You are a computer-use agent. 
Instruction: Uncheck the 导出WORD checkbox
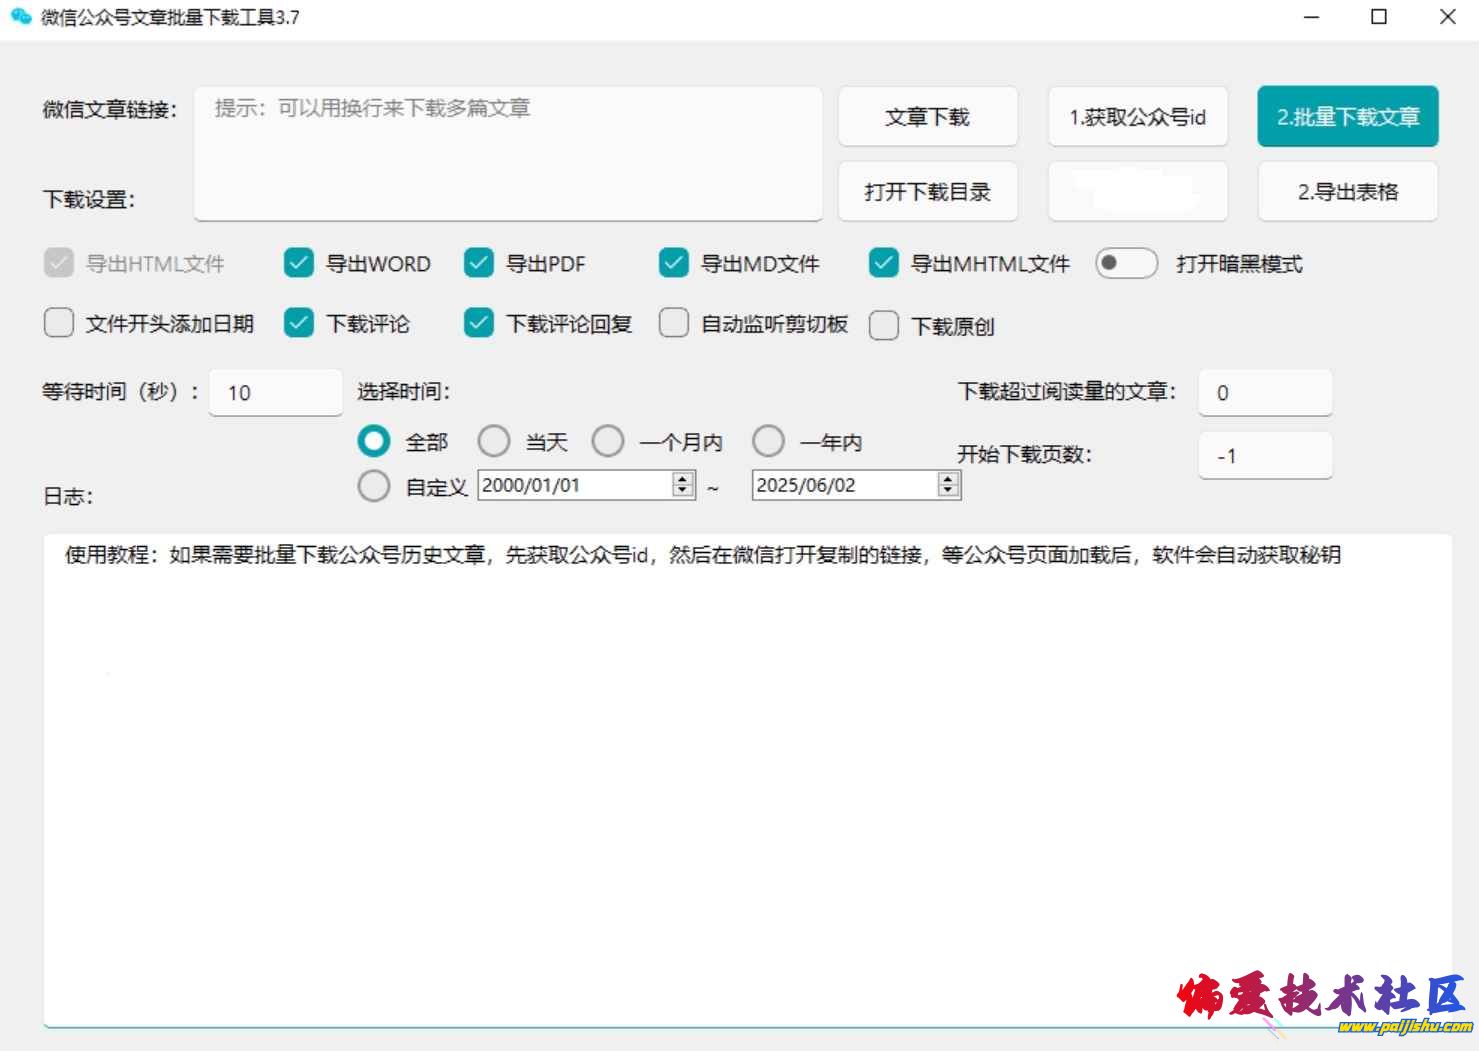pyautogui.click(x=299, y=264)
